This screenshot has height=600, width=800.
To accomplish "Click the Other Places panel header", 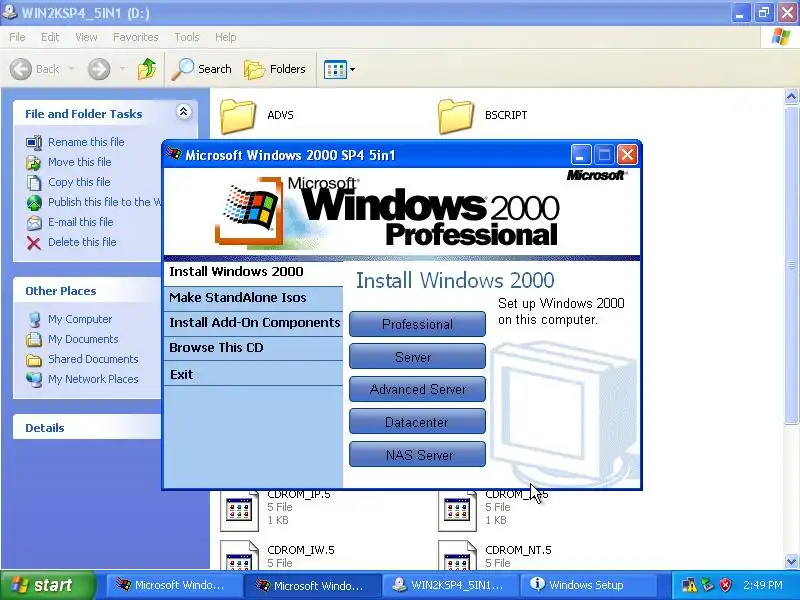I will [x=87, y=291].
